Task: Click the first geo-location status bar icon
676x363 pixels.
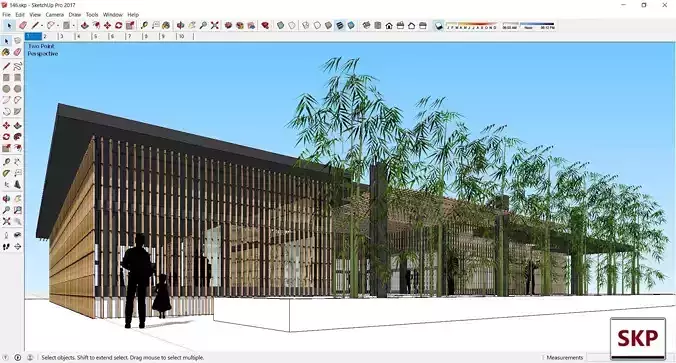Action: (x=6, y=357)
